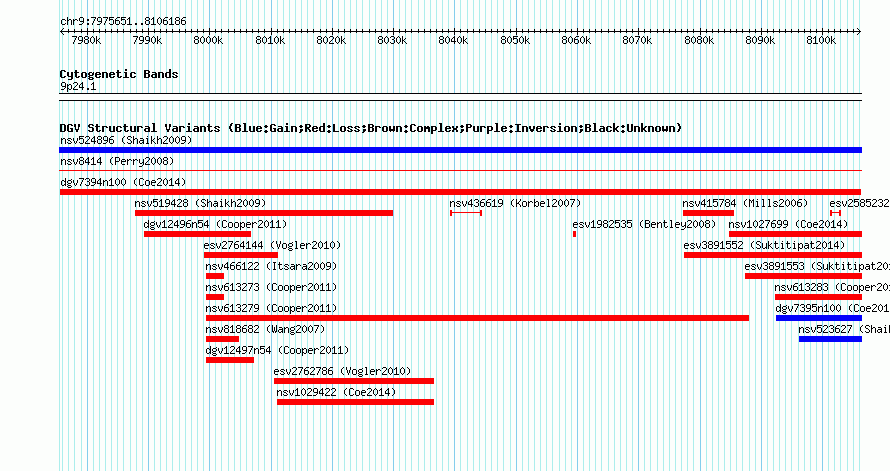Click the esv3891552 (Suktitipat2014) red bar
This screenshot has height=471, width=890.
click(773, 255)
